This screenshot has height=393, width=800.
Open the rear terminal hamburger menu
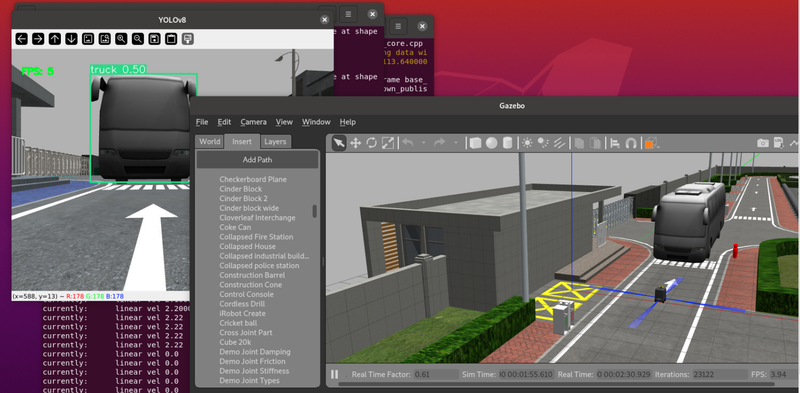[398, 26]
